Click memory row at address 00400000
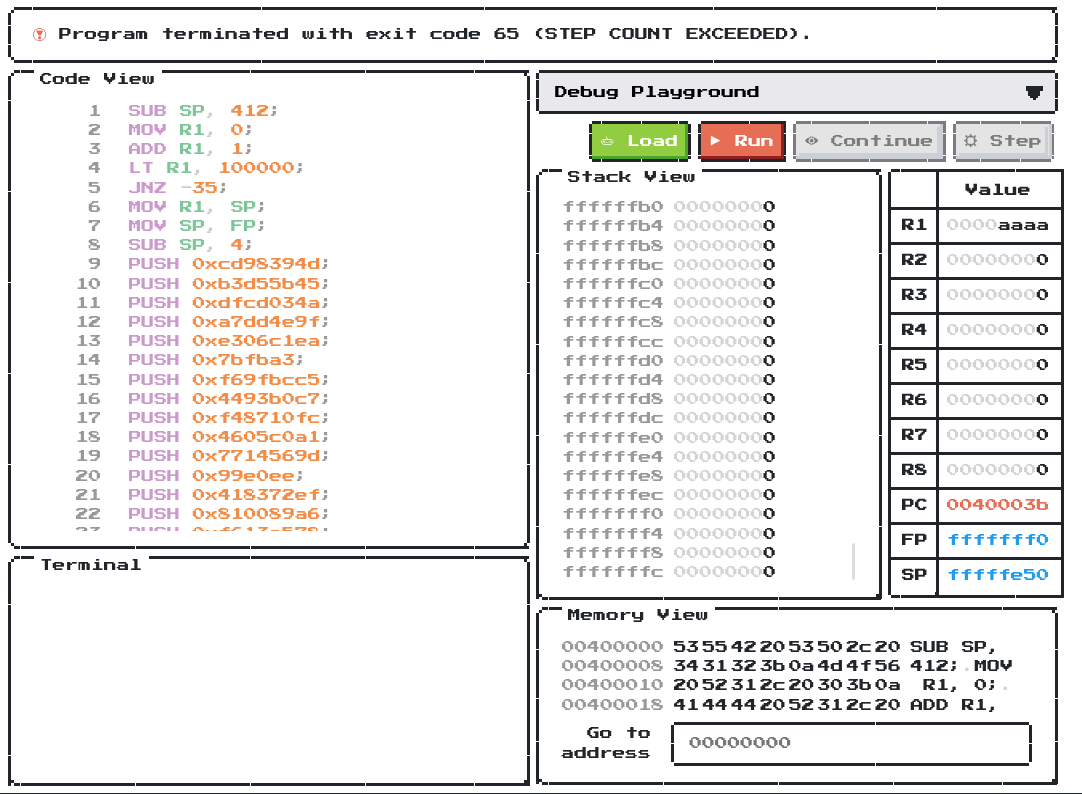 pyautogui.click(x=780, y=647)
